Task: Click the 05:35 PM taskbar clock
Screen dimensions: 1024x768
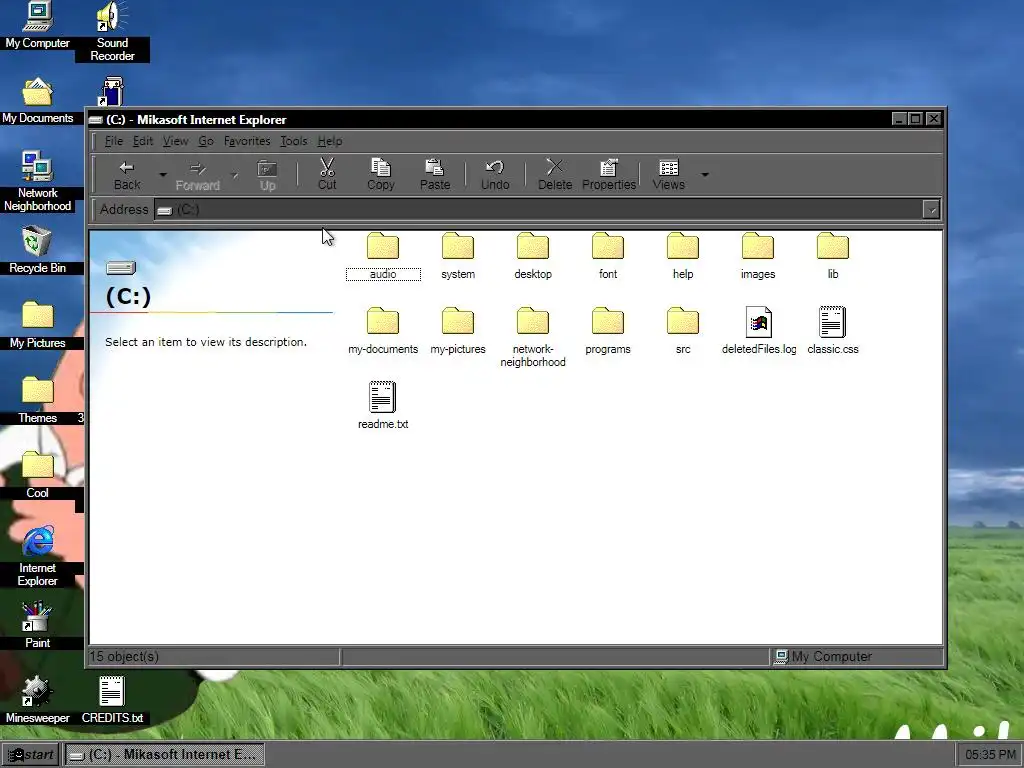Action: tap(989, 755)
